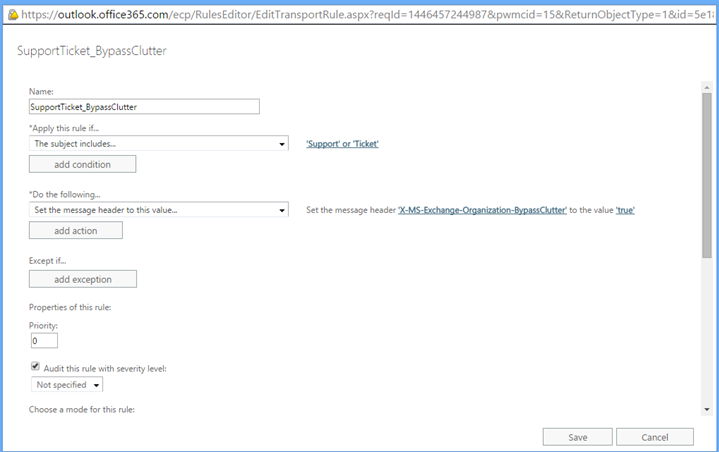Click the empty scrollbar track below the thumb
This screenshot has width=719, height=452.
tap(707, 330)
